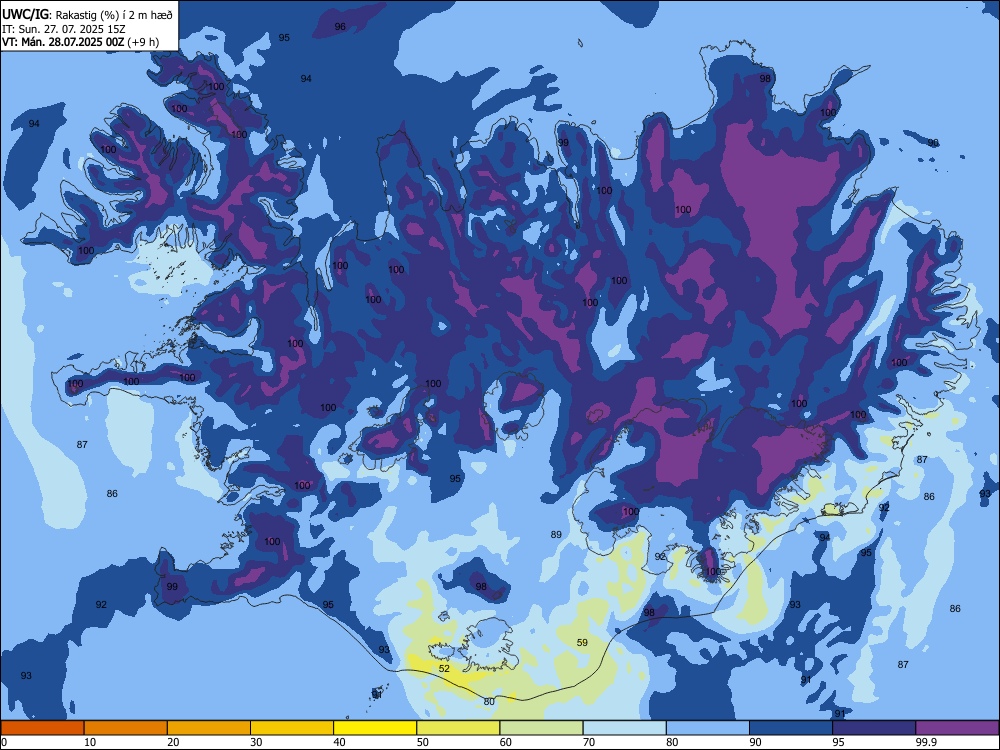
Task: Click the legend tick label 0
Action: [4, 742]
